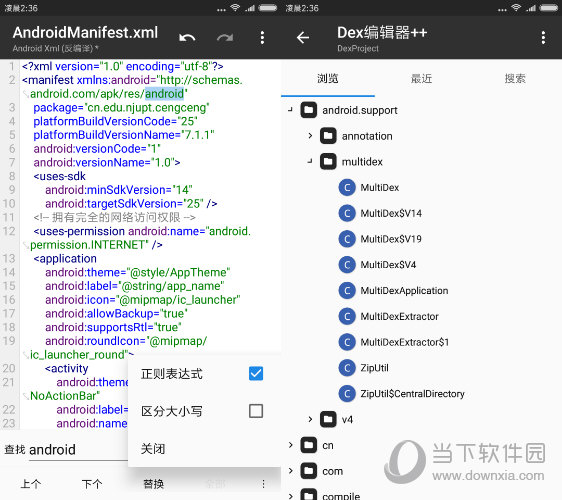Undo the last edit in AndroidManifest.xml
The image size is (562, 500).
tap(187, 37)
